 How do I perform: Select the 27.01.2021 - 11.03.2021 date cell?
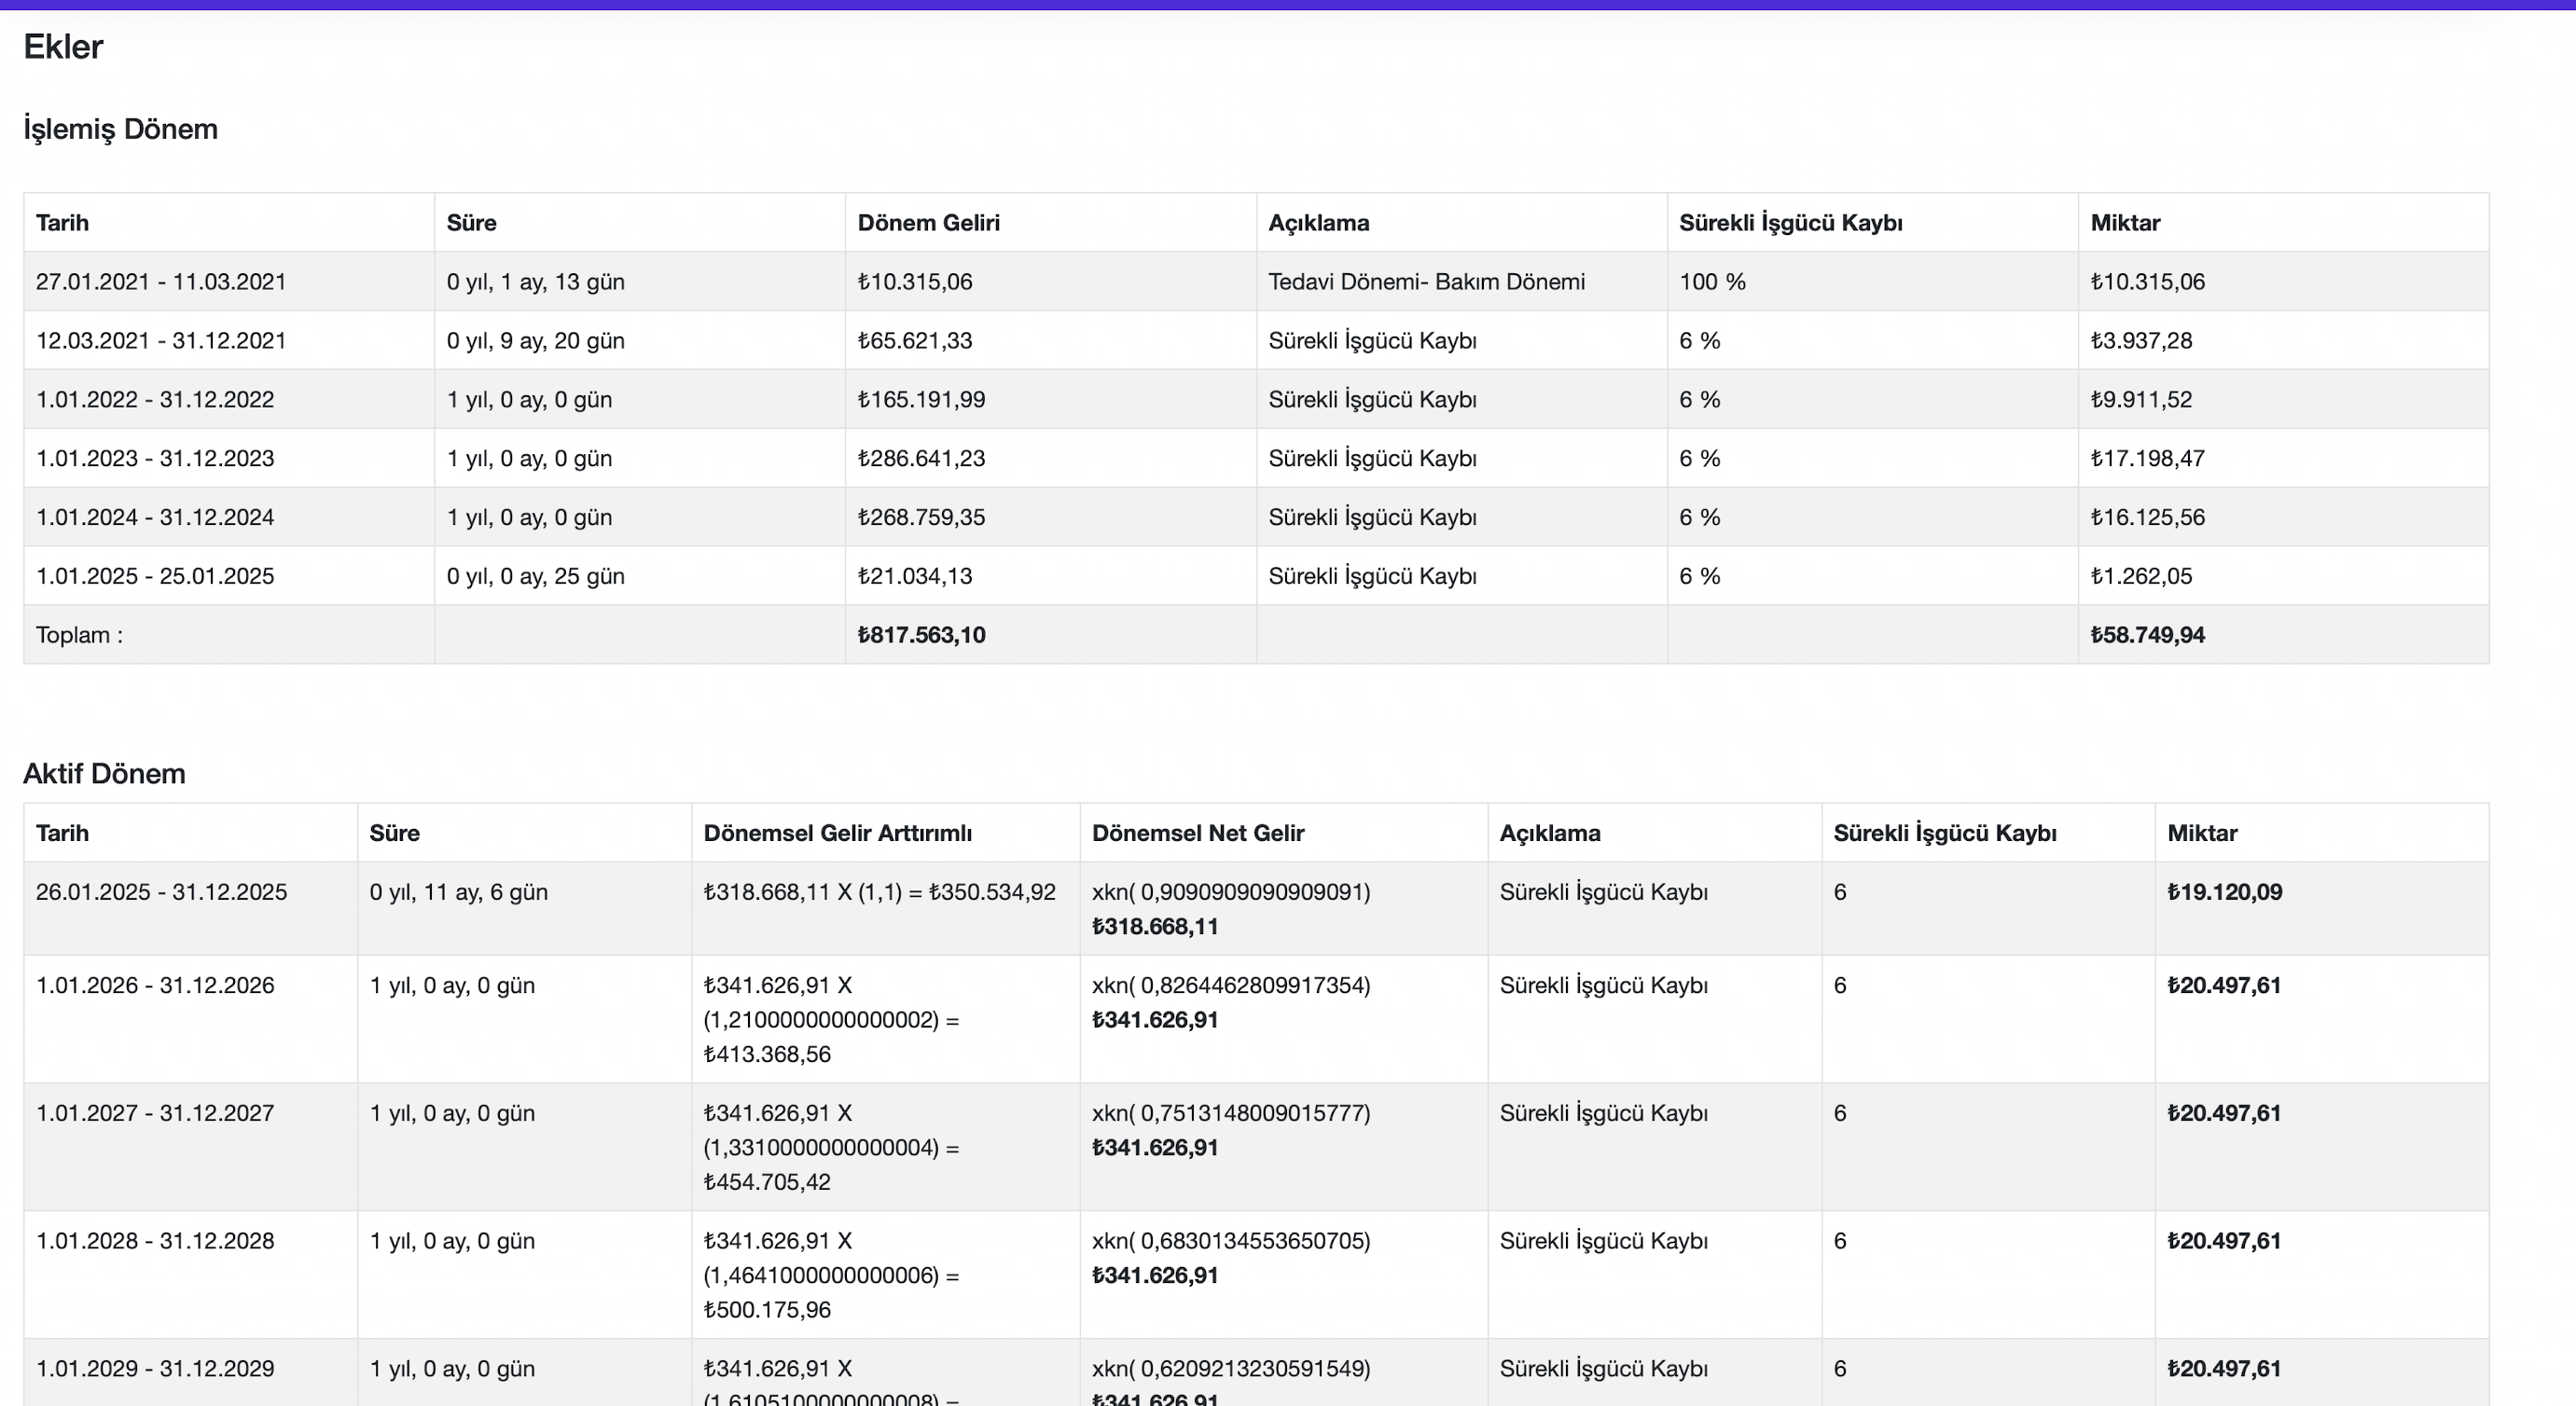coord(161,281)
